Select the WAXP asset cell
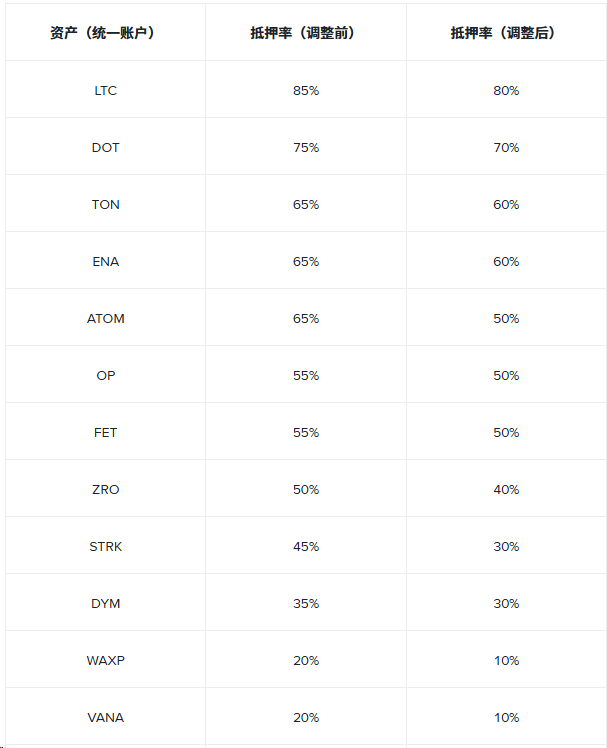607x748 pixels. pos(105,660)
